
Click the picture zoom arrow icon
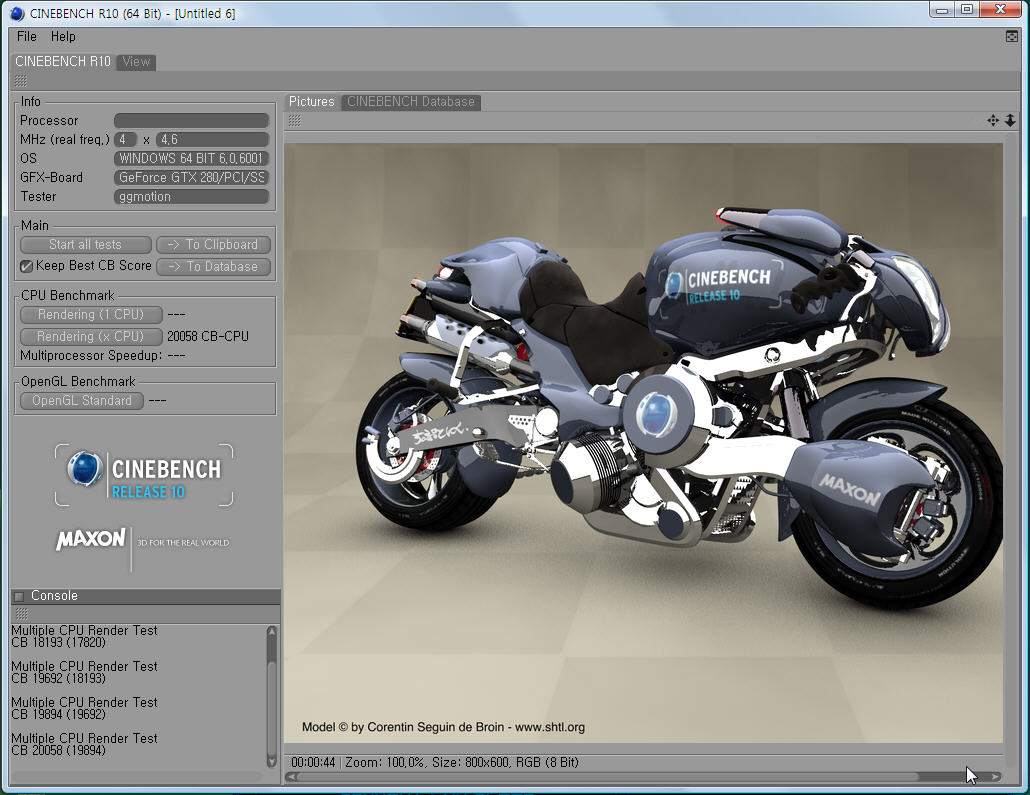[x=1010, y=120]
